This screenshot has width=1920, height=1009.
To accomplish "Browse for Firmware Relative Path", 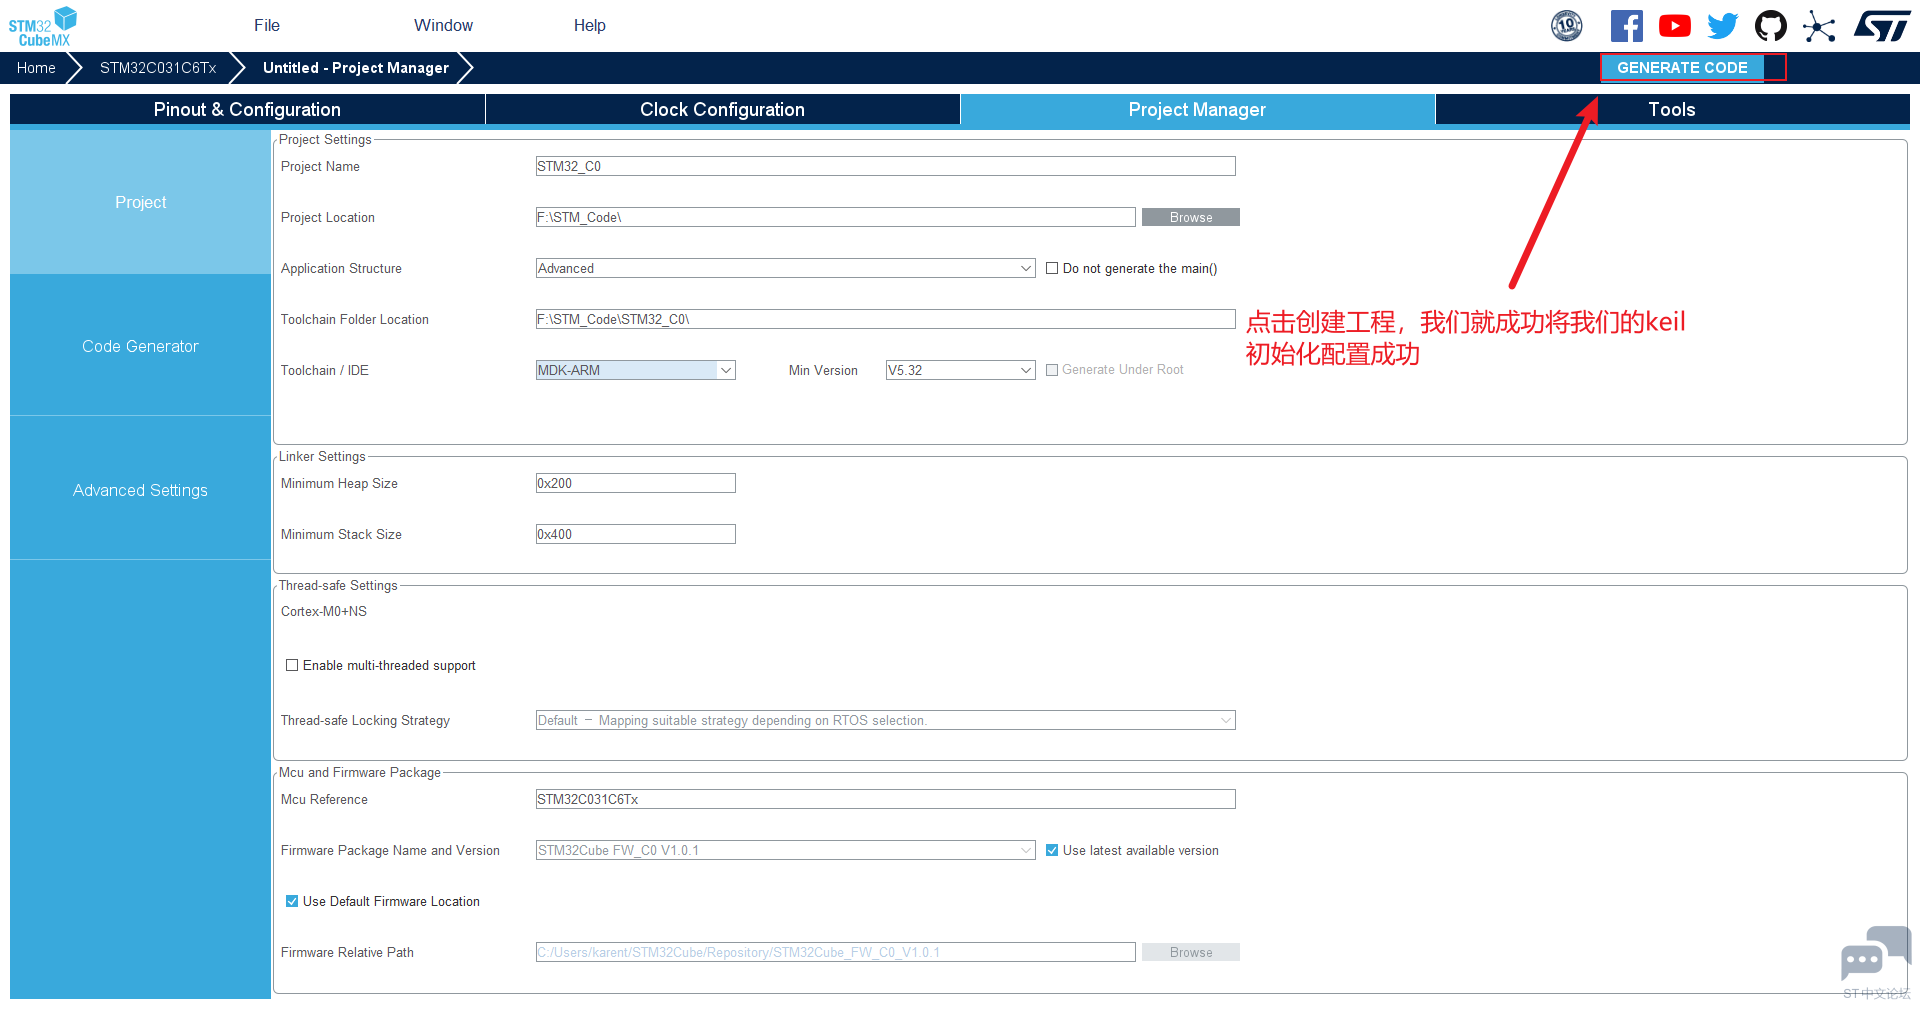I will (x=1191, y=952).
